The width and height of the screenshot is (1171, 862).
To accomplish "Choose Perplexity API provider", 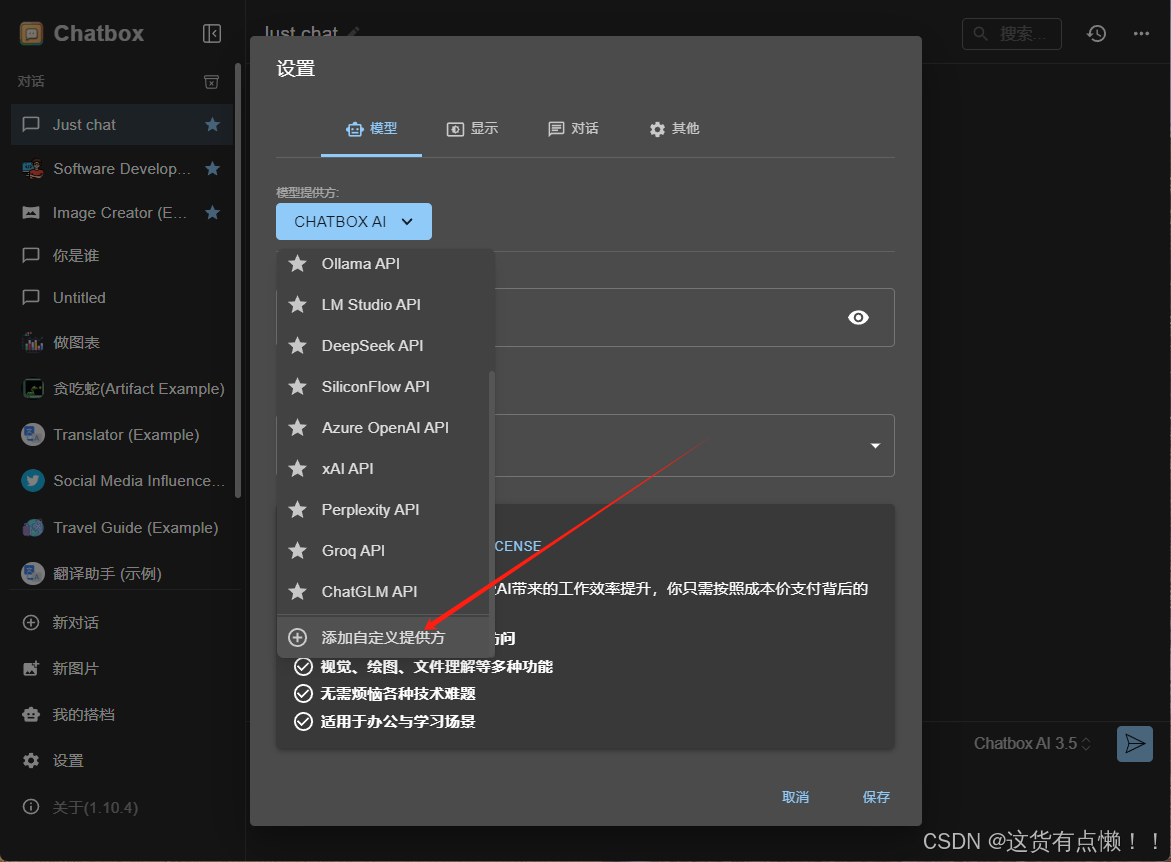I will 383,509.
